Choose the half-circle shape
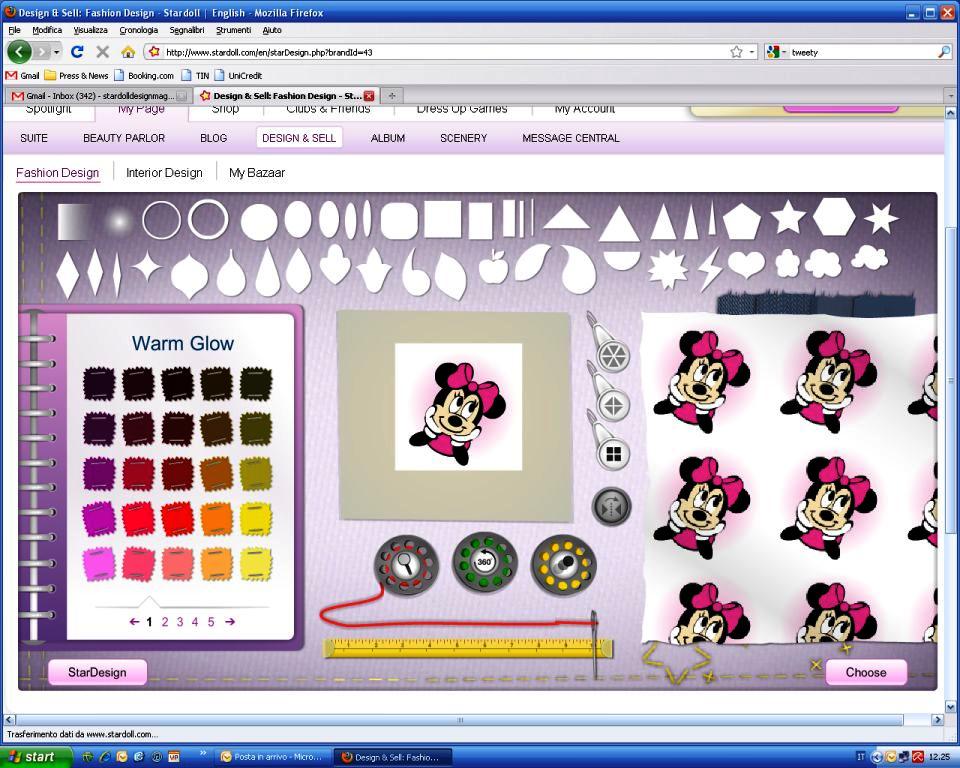This screenshot has height=768, width=960. click(x=621, y=260)
